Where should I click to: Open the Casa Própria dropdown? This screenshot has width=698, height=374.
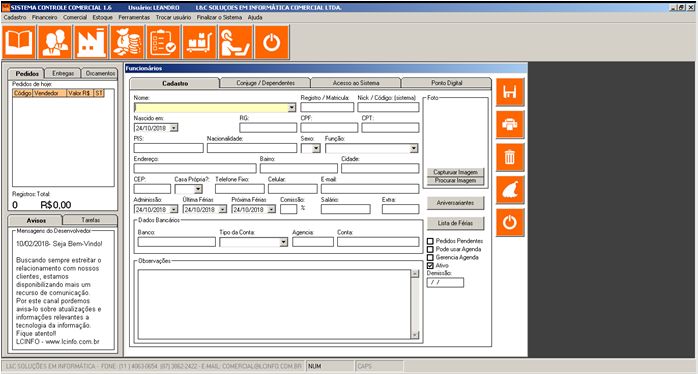(x=198, y=189)
